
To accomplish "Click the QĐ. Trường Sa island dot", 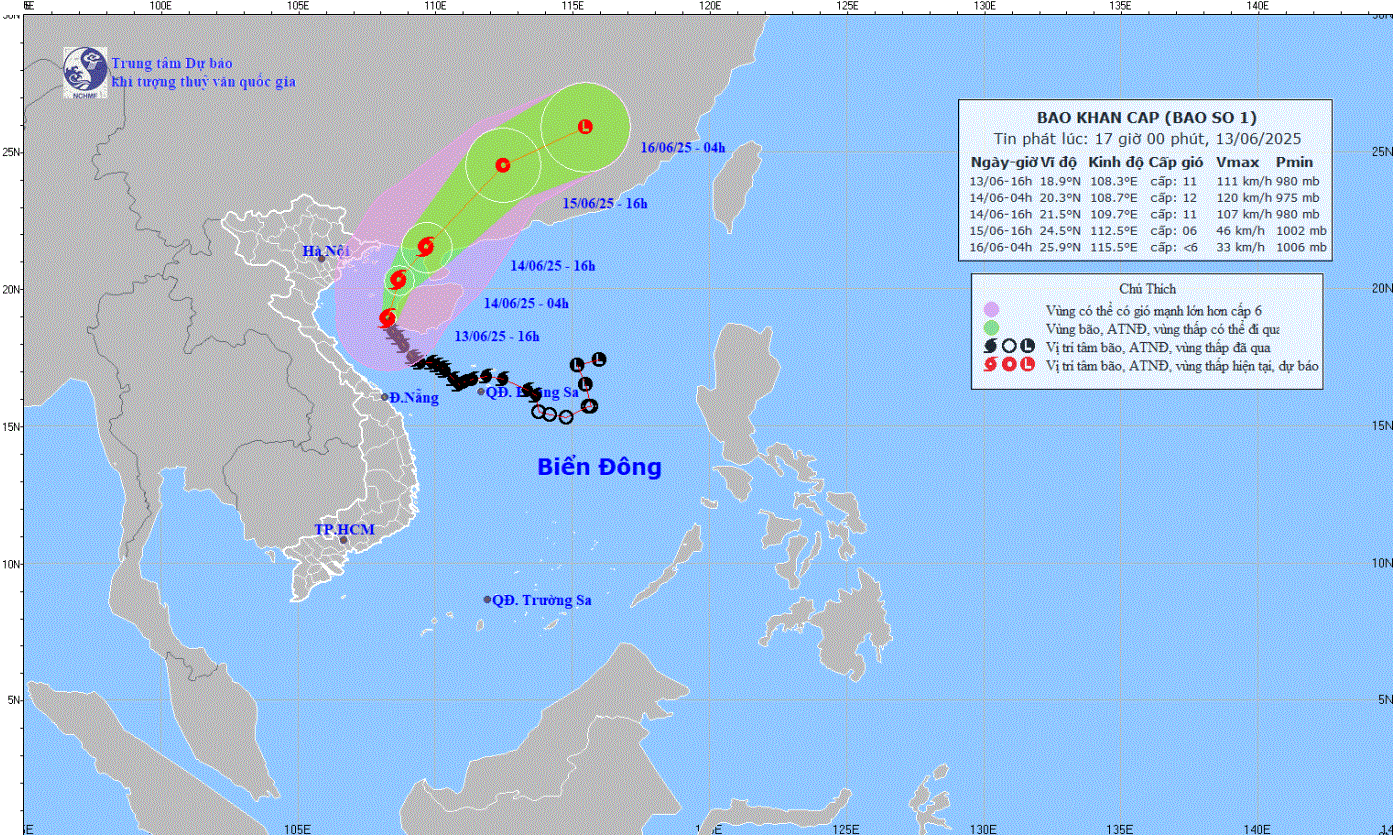I will point(488,600).
